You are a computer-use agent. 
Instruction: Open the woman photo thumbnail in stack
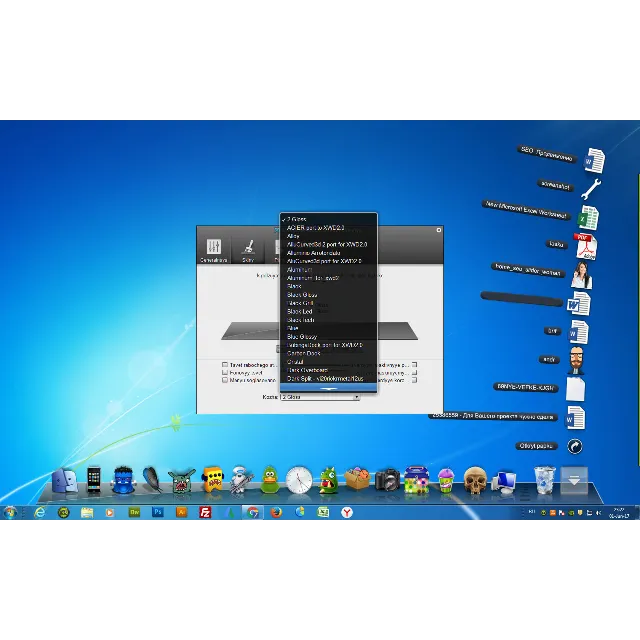(x=582, y=276)
